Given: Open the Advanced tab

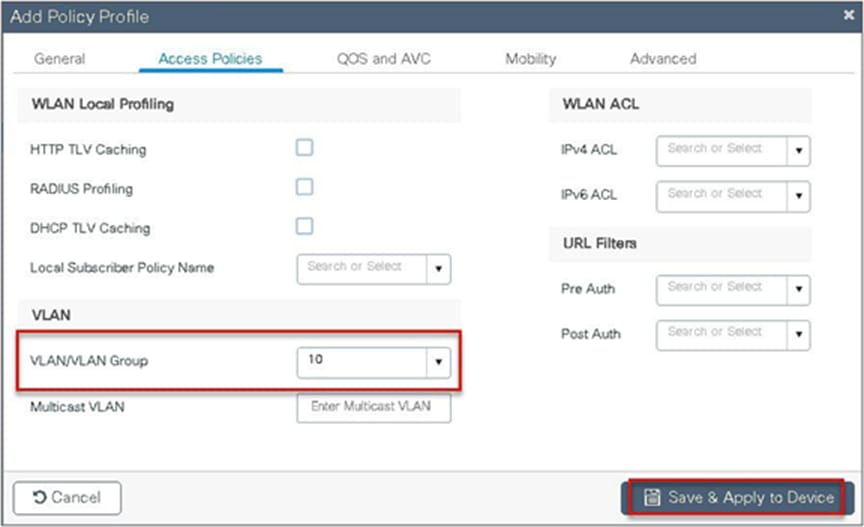Looking at the screenshot, I should tap(663, 58).
